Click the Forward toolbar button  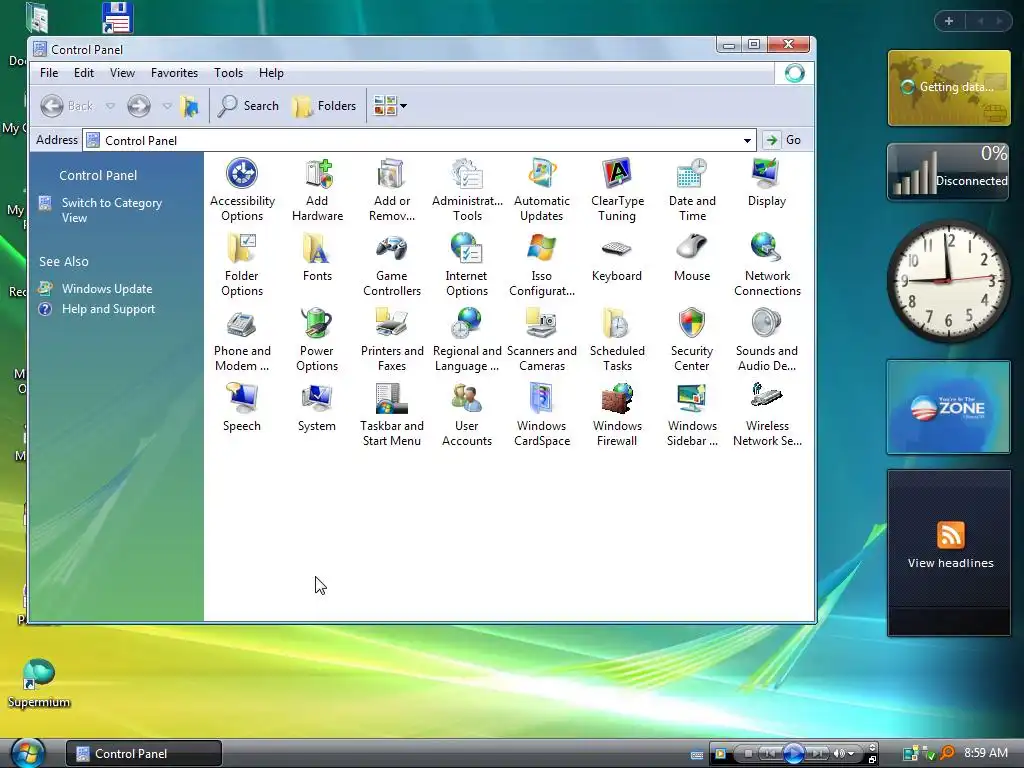[138, 106]
